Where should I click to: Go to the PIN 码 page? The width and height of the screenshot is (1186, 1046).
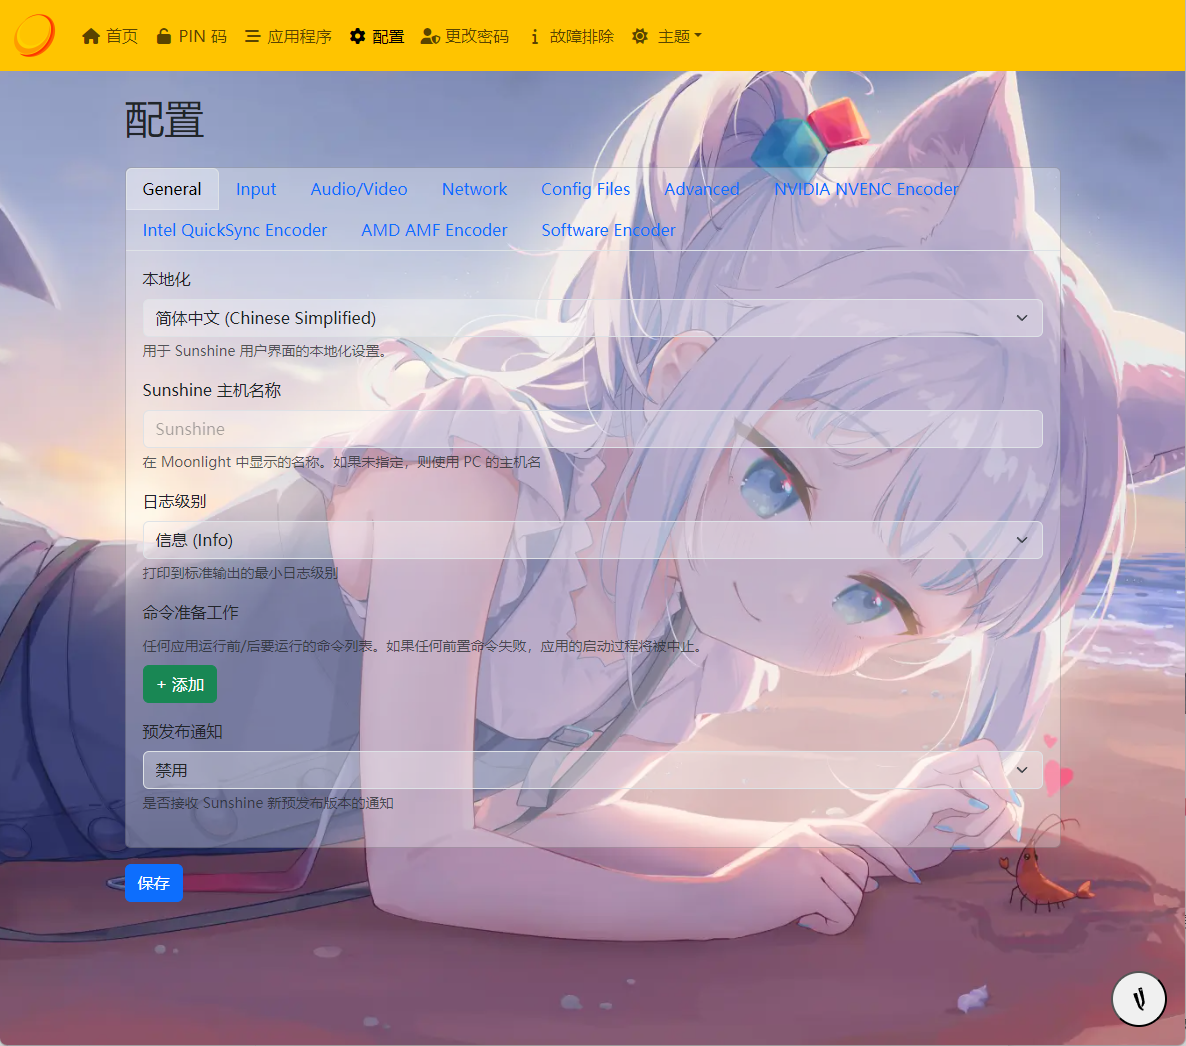[x=191, y=36]
